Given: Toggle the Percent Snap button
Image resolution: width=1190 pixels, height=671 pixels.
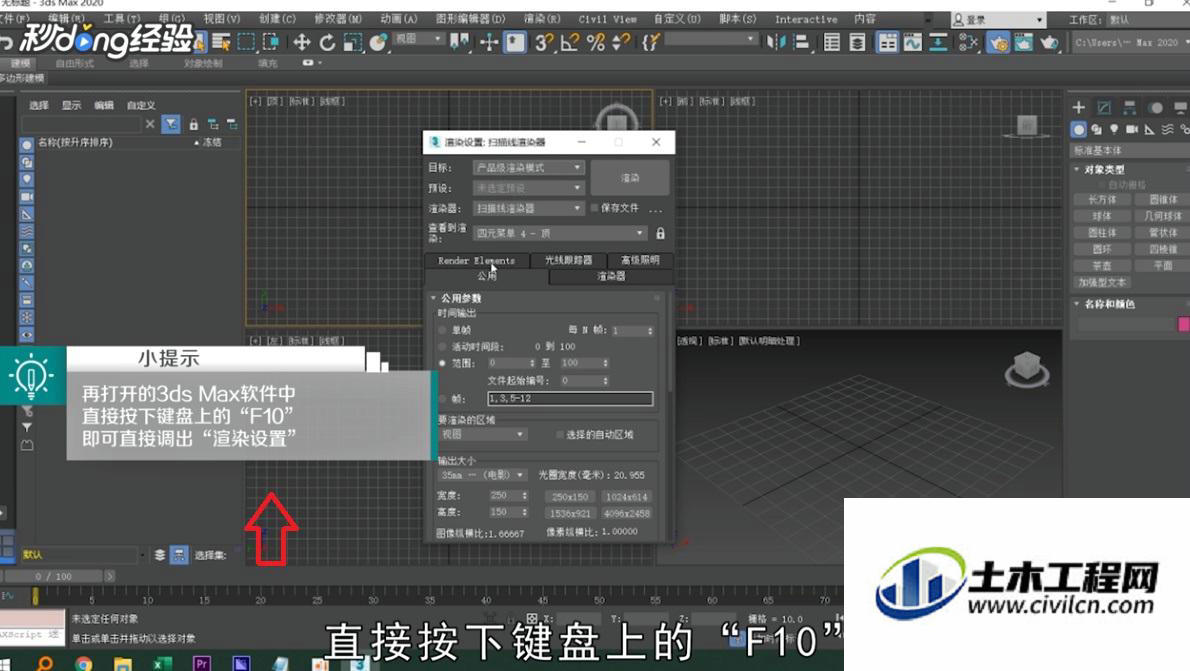Looking at the screenshot, I should click(596, 43).
